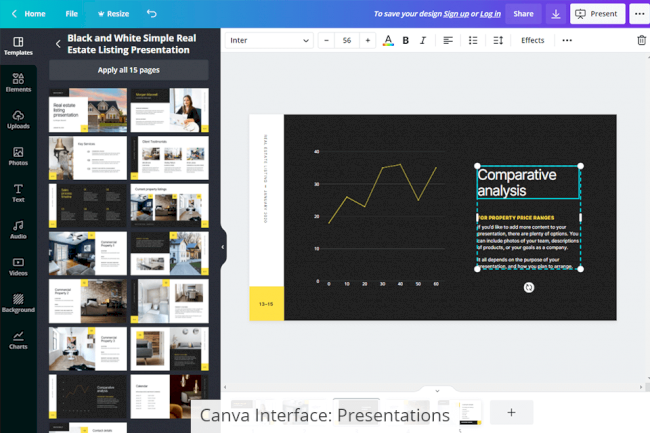The image size is (650, 433).
Task: Open the Charts panel
Action: point(18,340)
